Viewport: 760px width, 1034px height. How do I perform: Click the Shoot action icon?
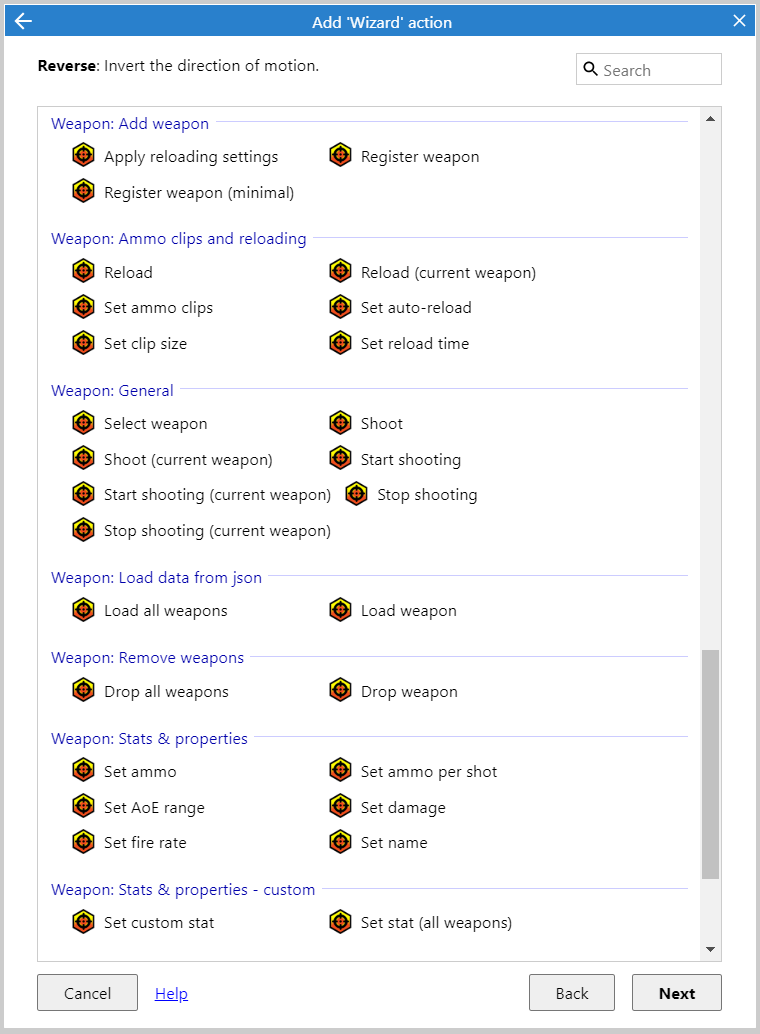coord(341,423)
